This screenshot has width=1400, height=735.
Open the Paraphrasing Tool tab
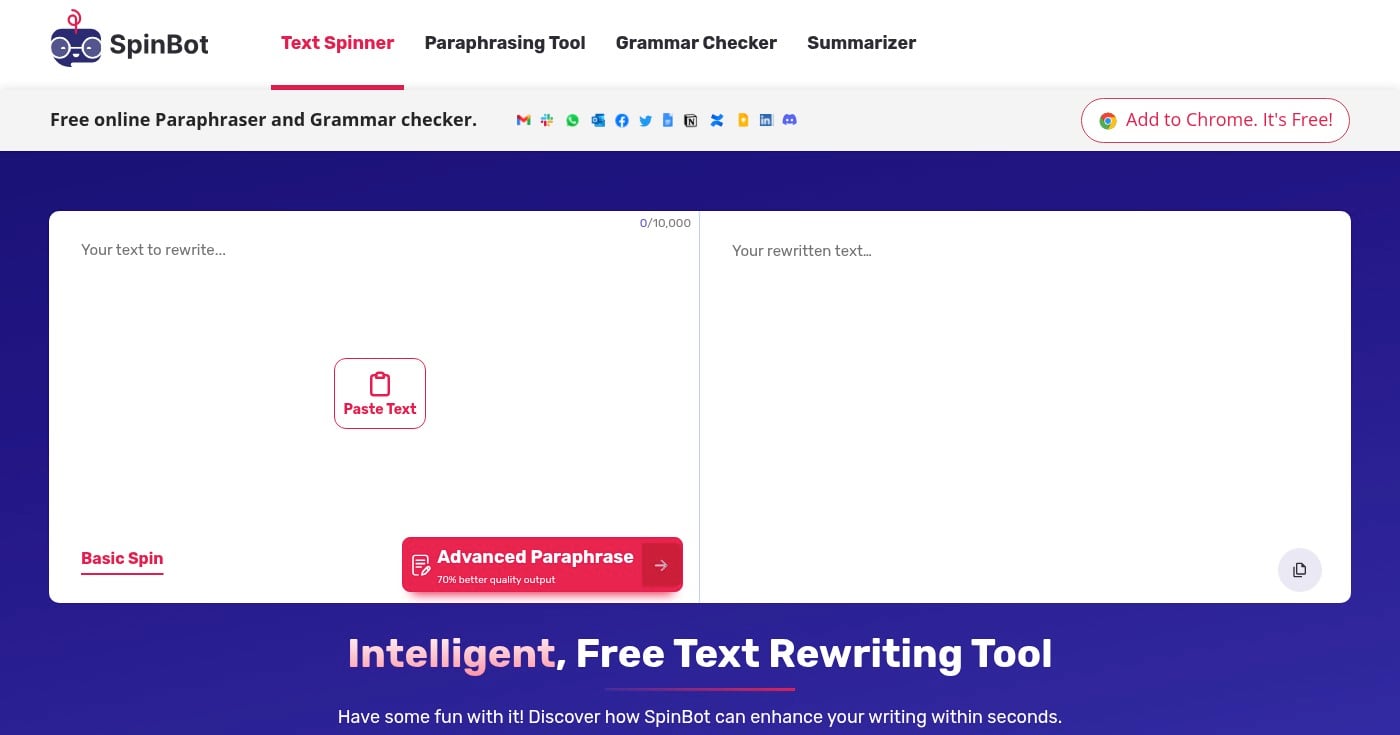tap(505, 43)
